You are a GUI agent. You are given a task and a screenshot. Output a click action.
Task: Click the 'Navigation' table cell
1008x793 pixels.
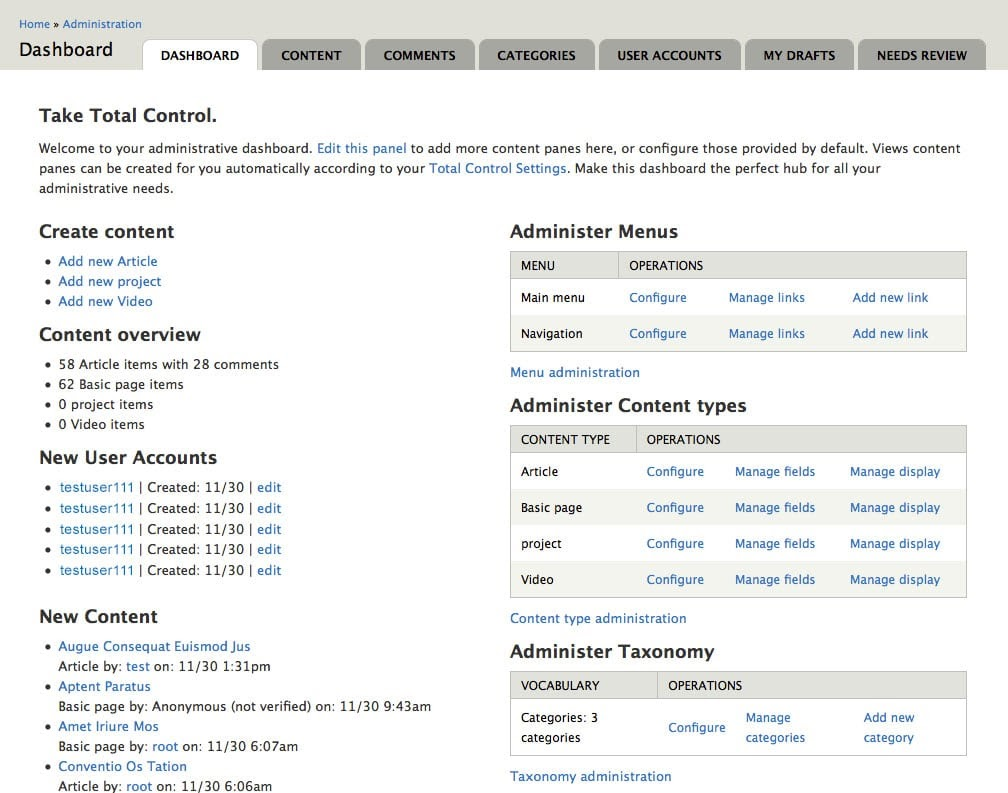pos(564,334)
